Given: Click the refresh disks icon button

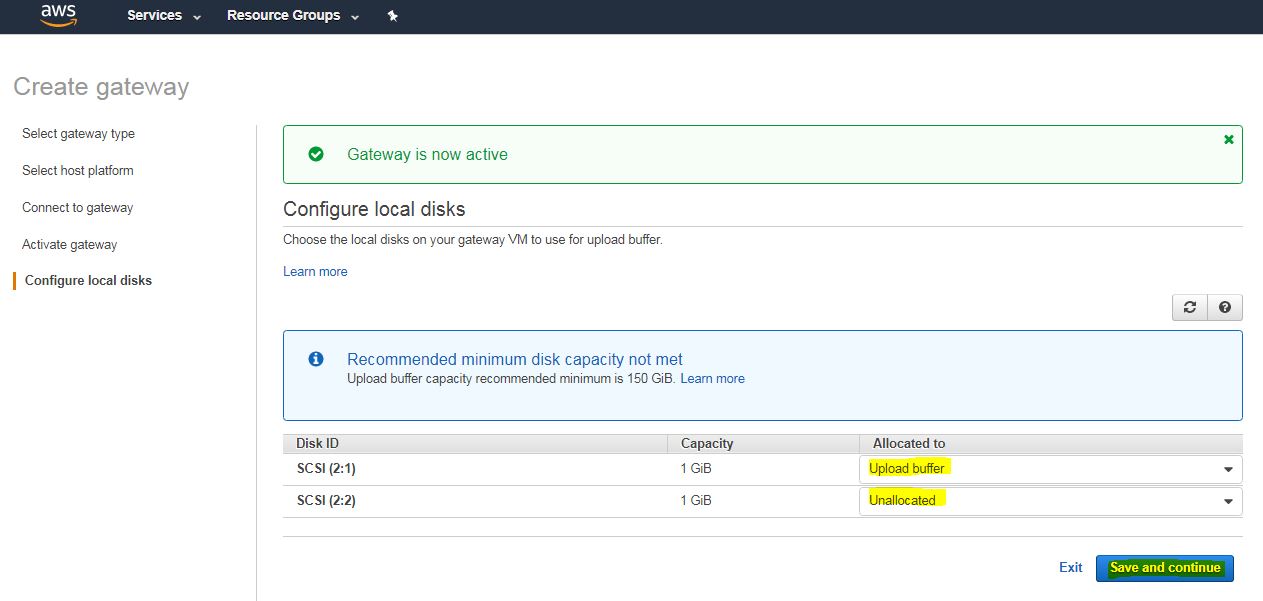Looking at the screenshot, I should point(1189,307).
